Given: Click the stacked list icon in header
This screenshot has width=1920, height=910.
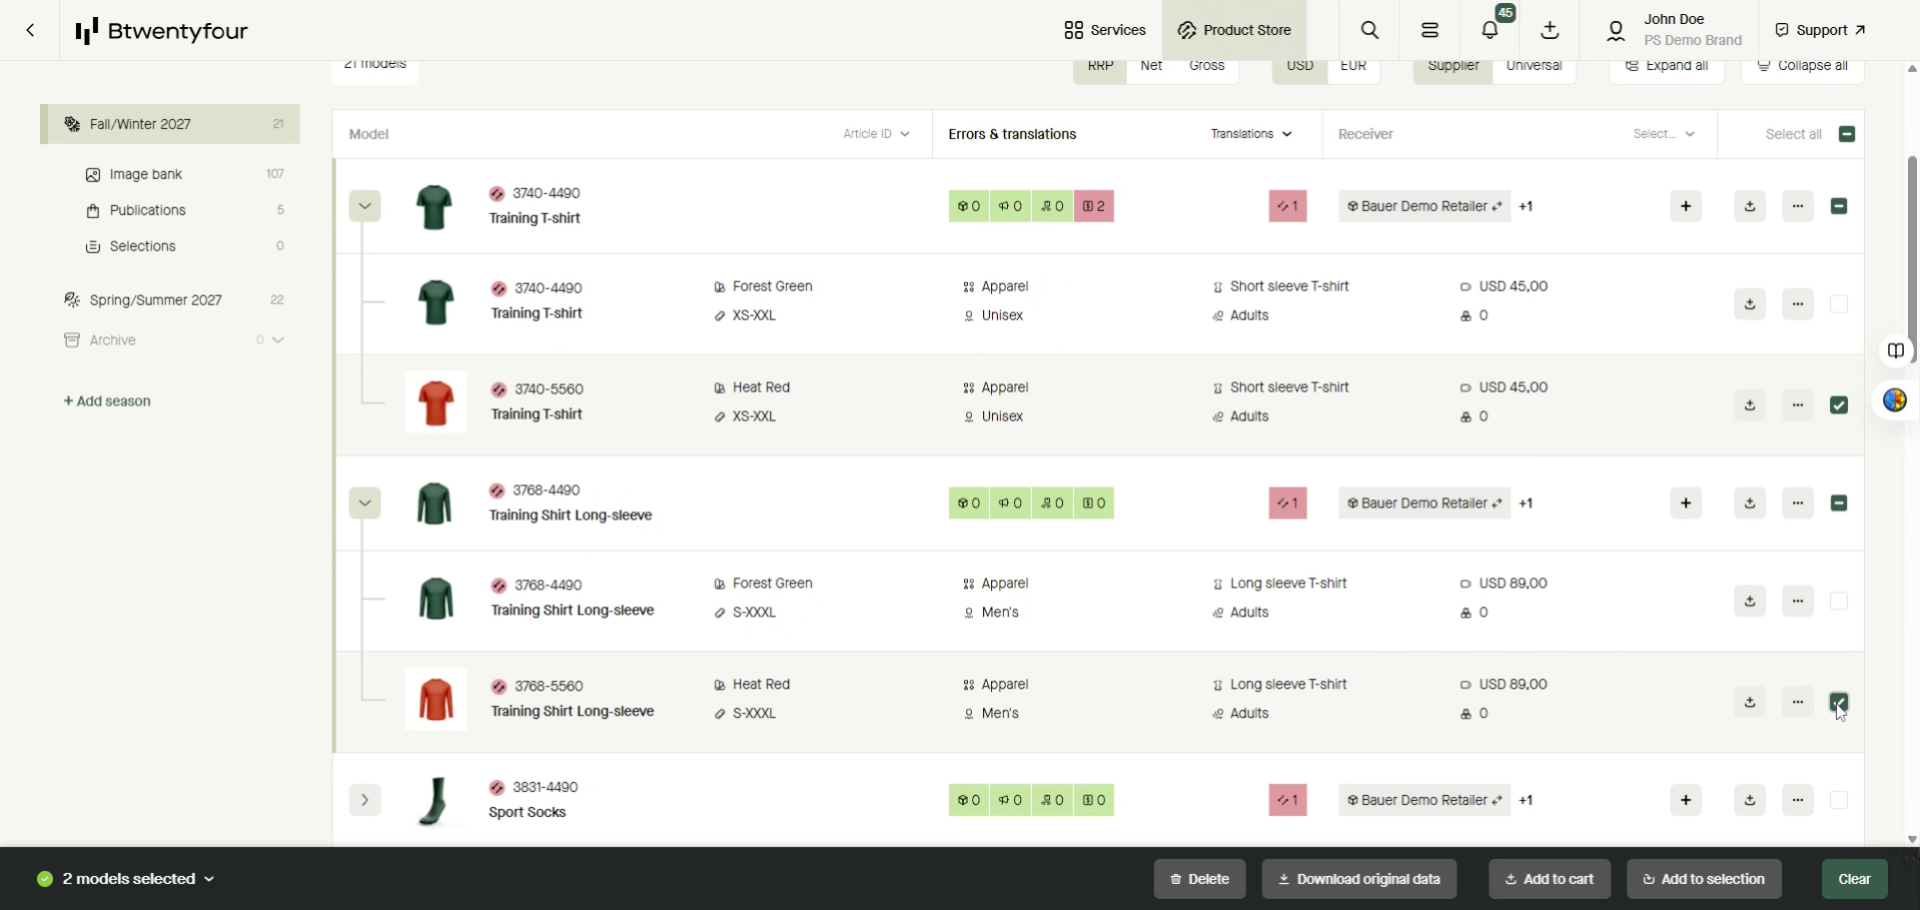Looking at the screenshot, I should (x=1430, y=30).
